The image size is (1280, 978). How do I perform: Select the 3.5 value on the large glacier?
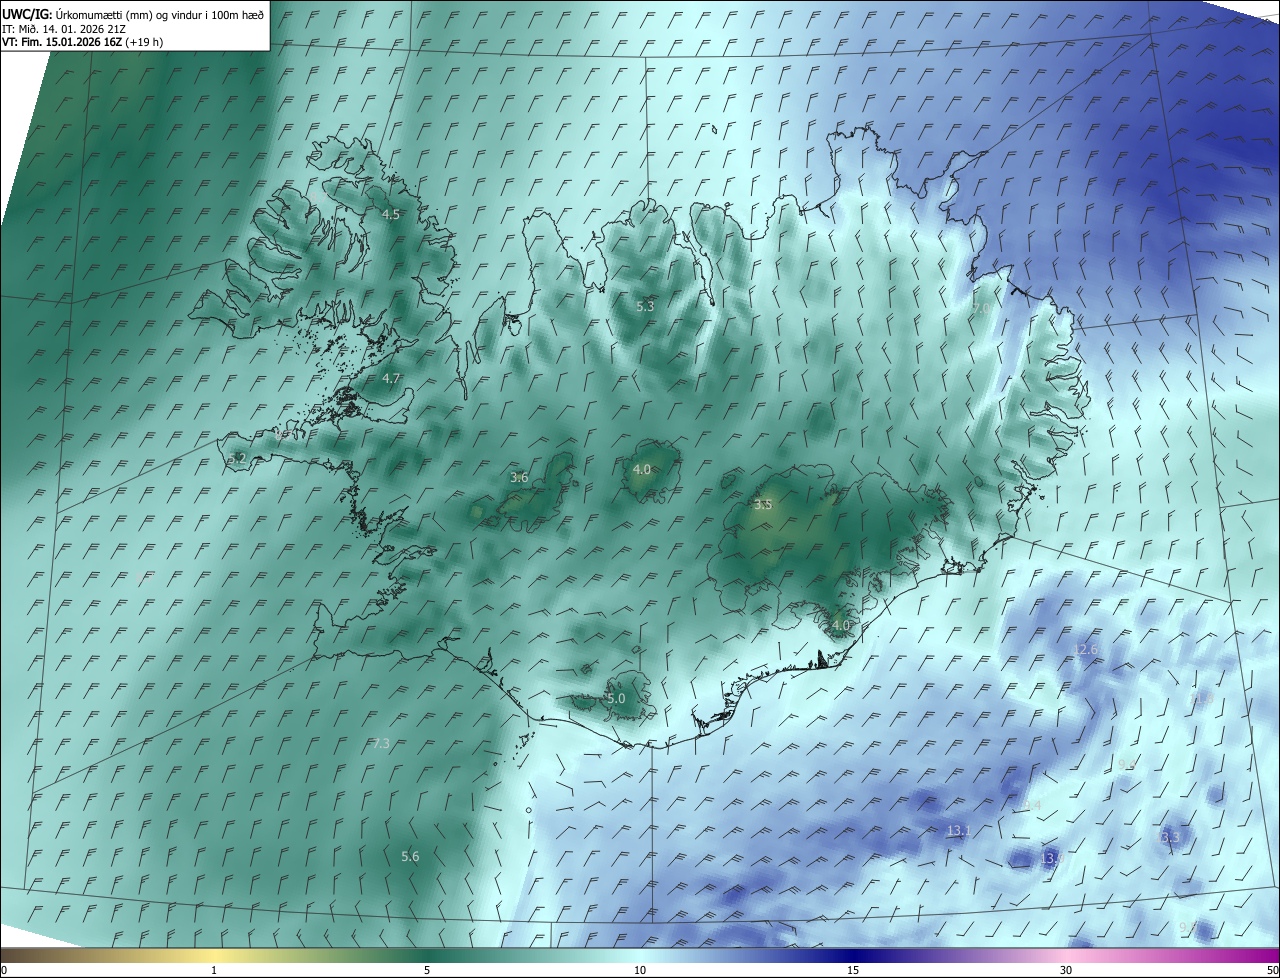(x=763, y=505)
